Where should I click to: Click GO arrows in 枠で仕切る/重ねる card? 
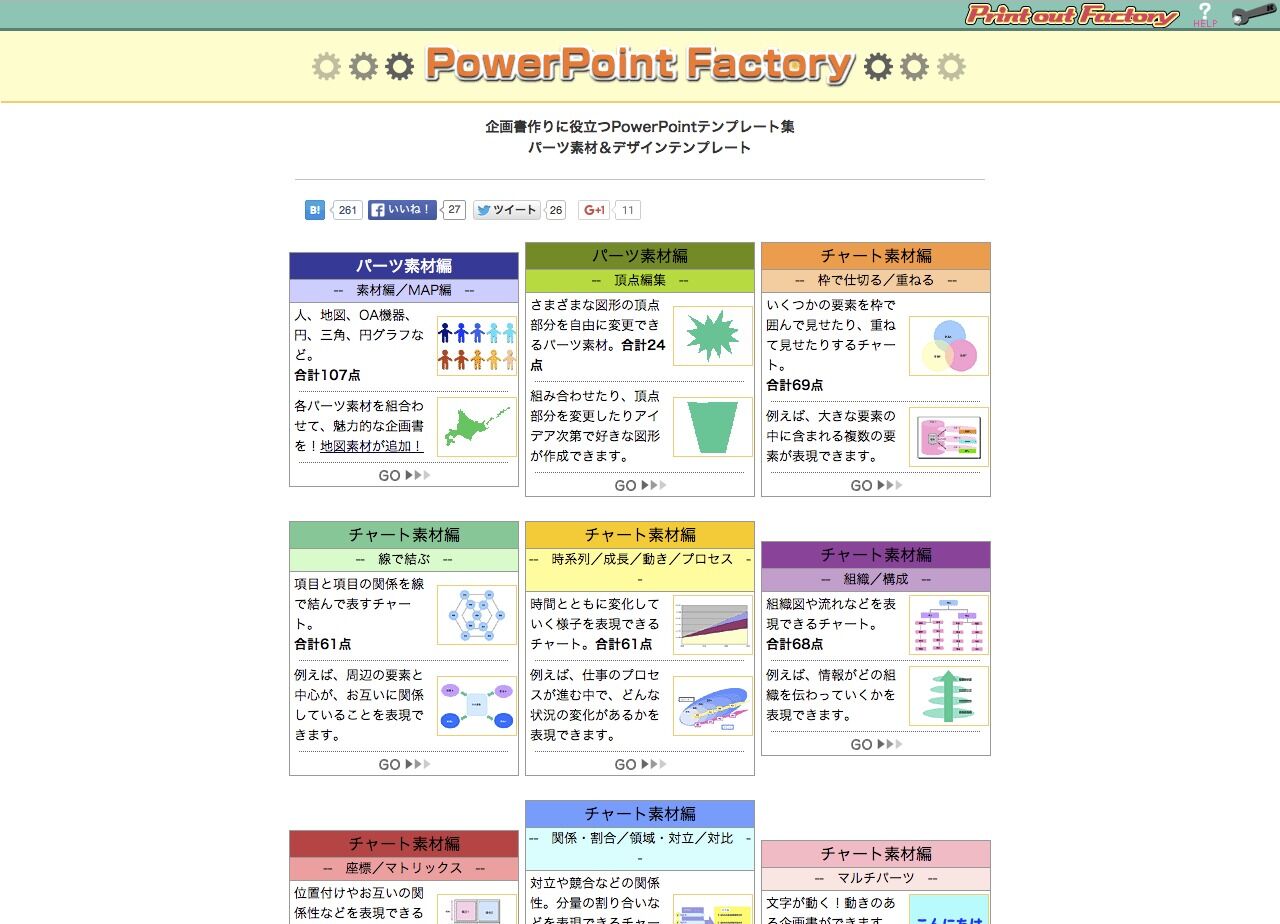pyautogui.click(x=876, y=486)
